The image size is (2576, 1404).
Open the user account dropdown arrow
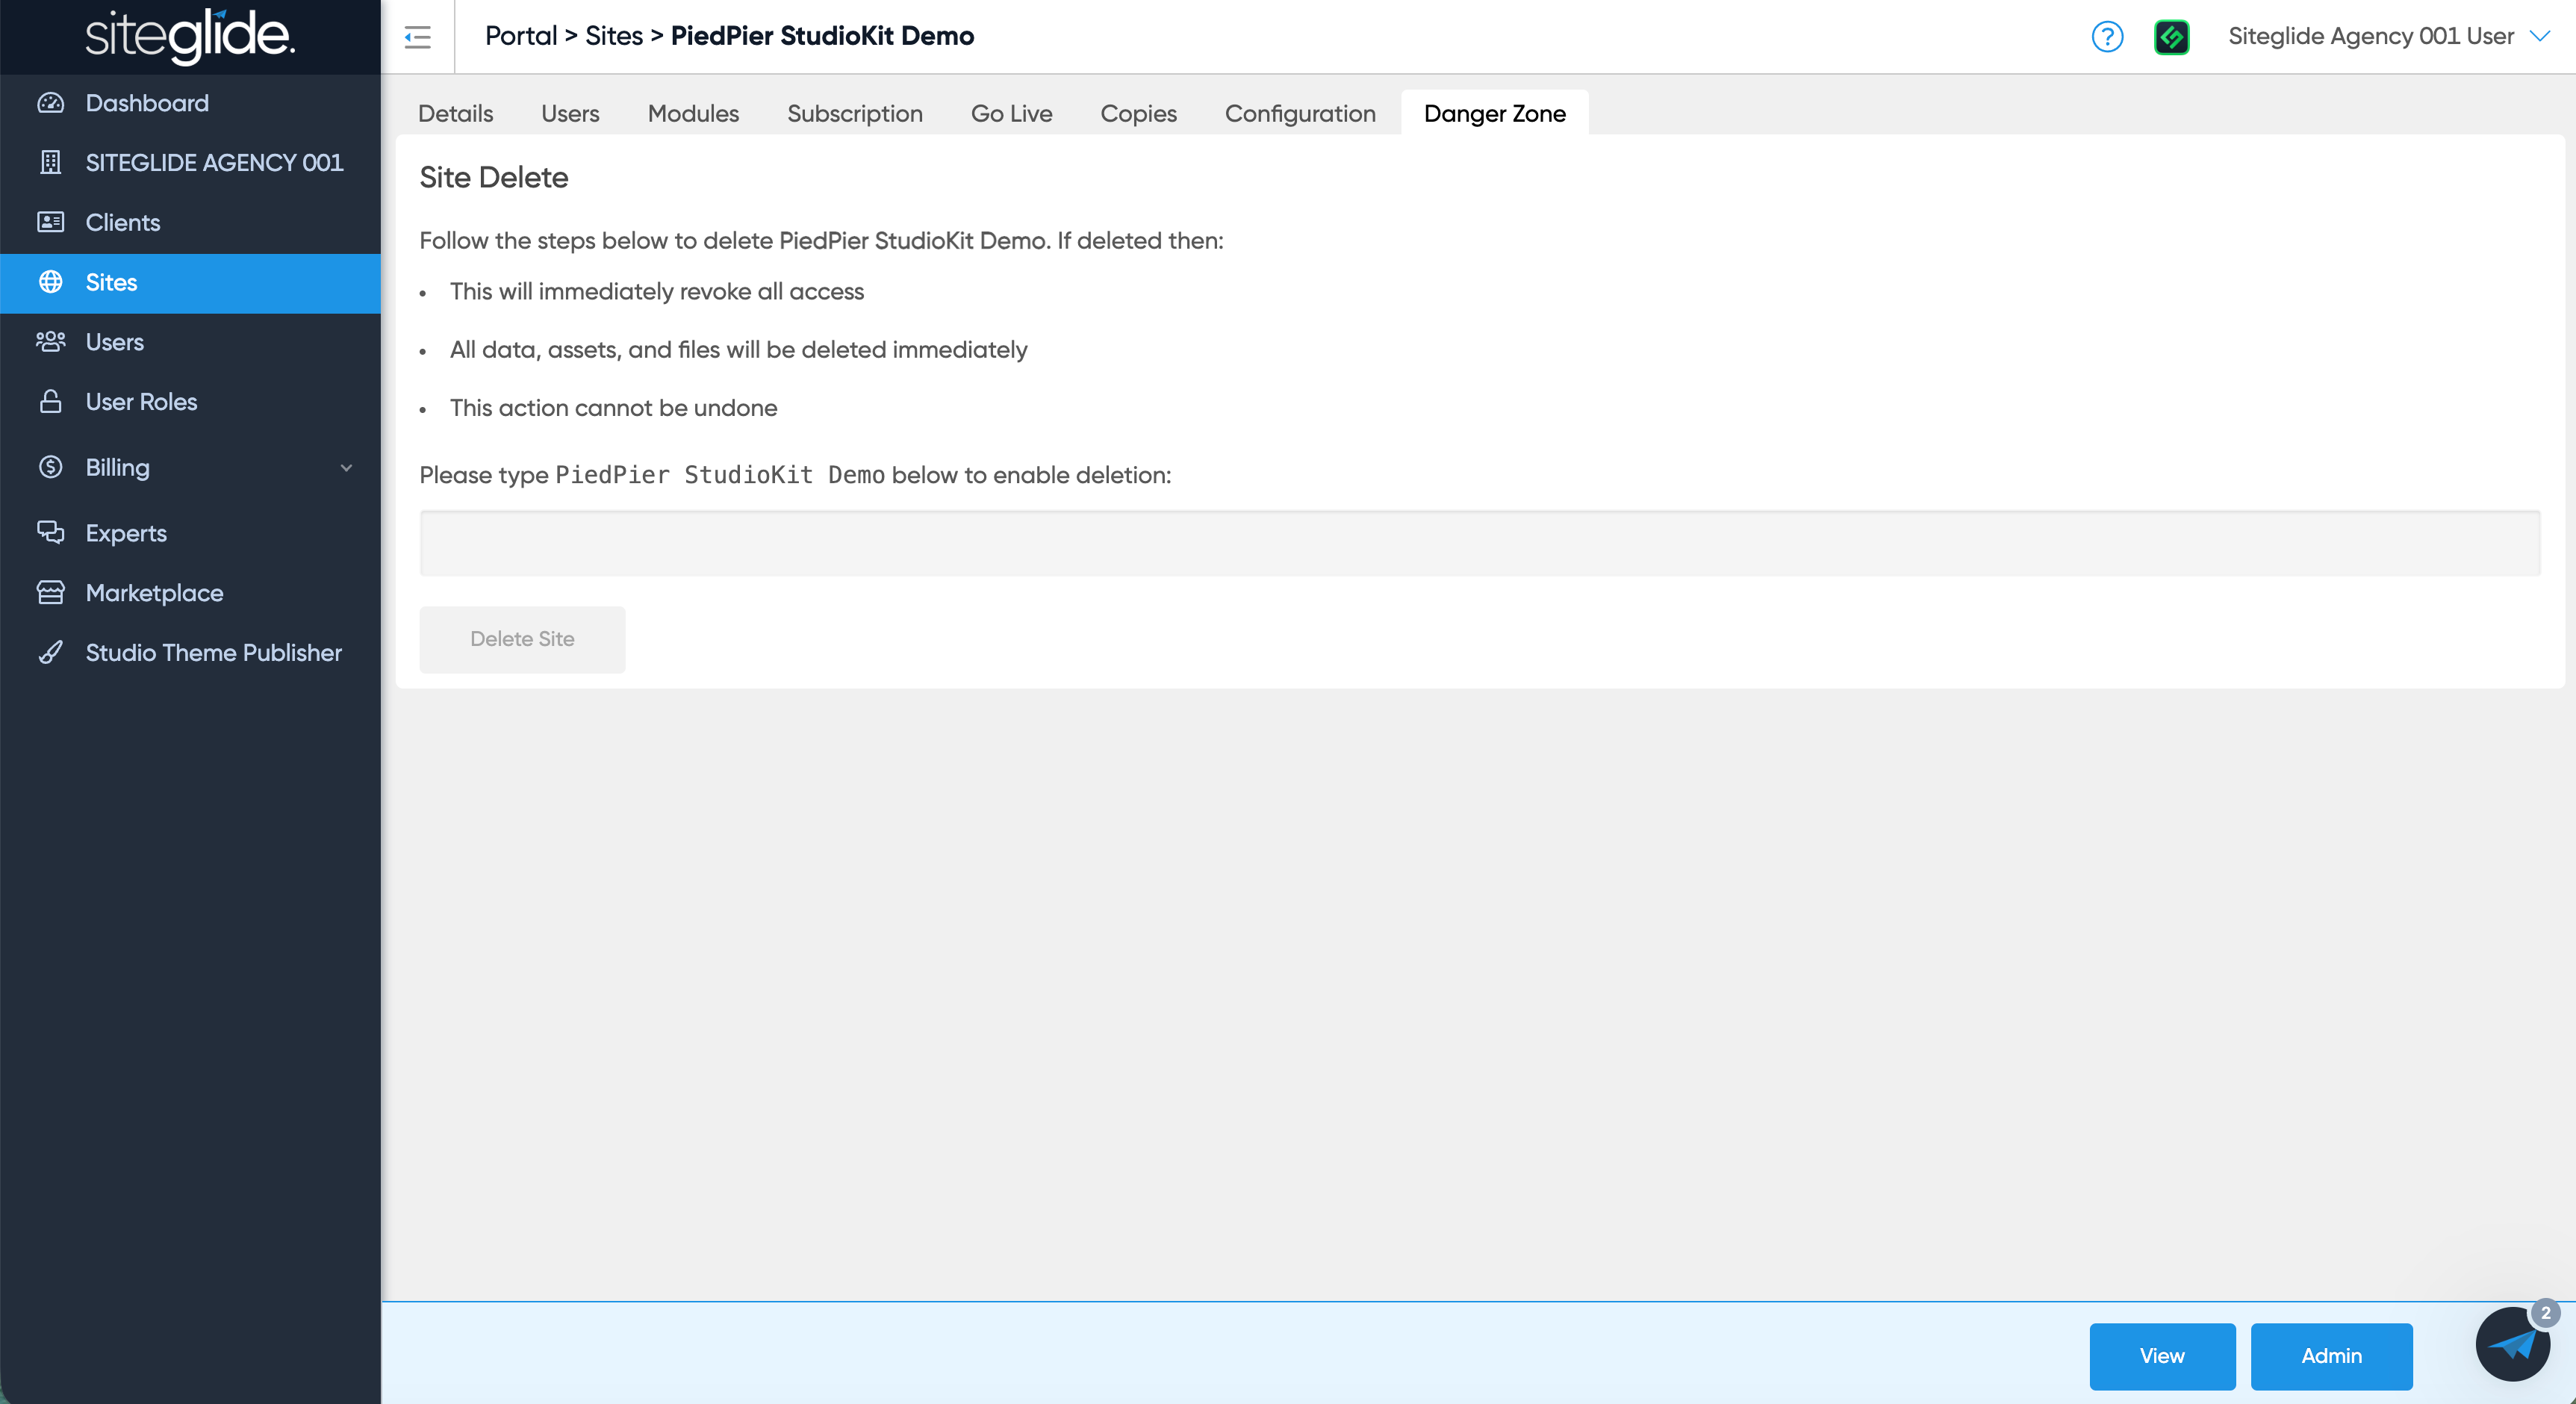(2540, 36)
